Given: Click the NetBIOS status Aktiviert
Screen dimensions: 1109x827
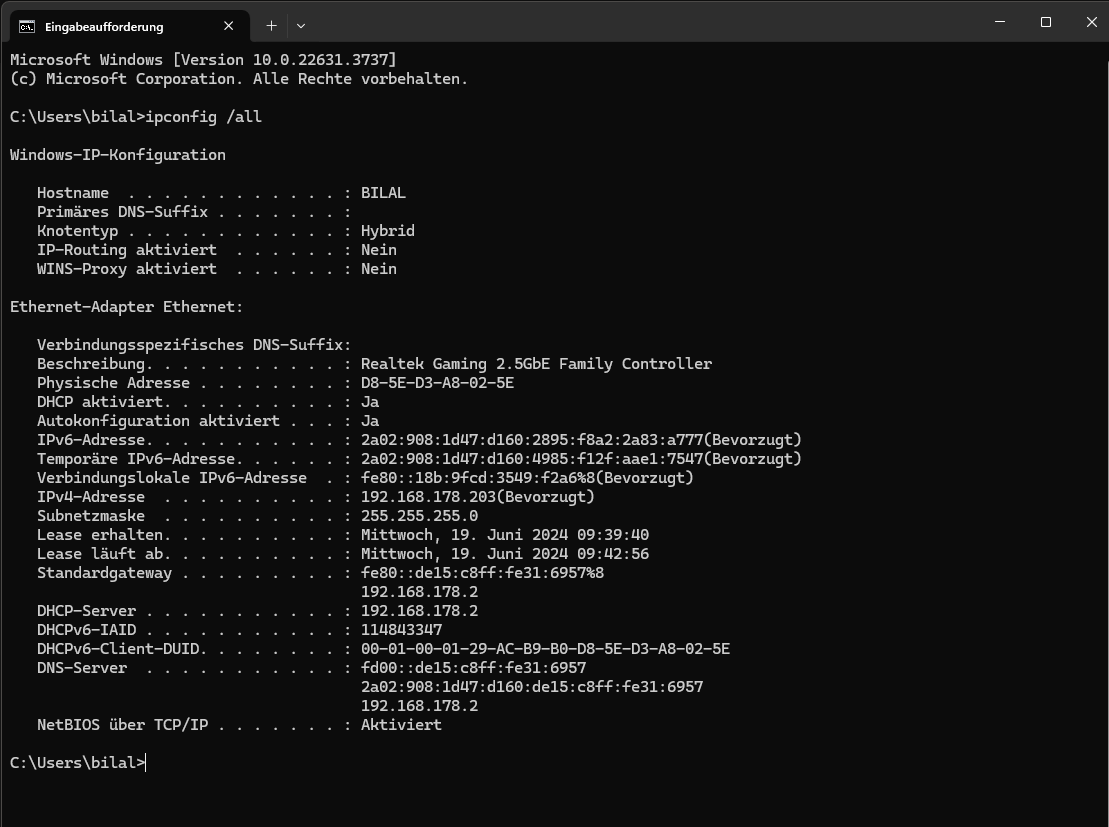Looking at the screenshot, I should (x=401, y=724).
